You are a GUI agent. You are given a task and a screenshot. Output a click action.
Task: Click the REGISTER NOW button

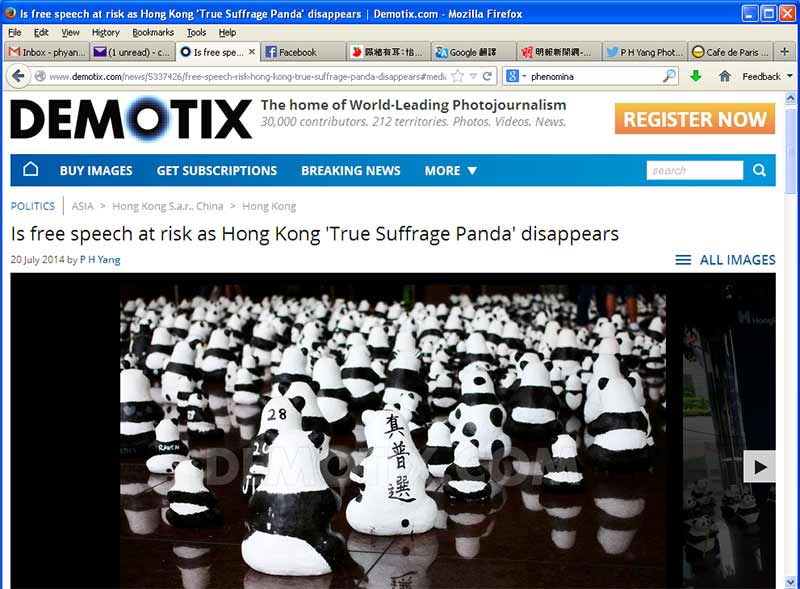point(695,119)
